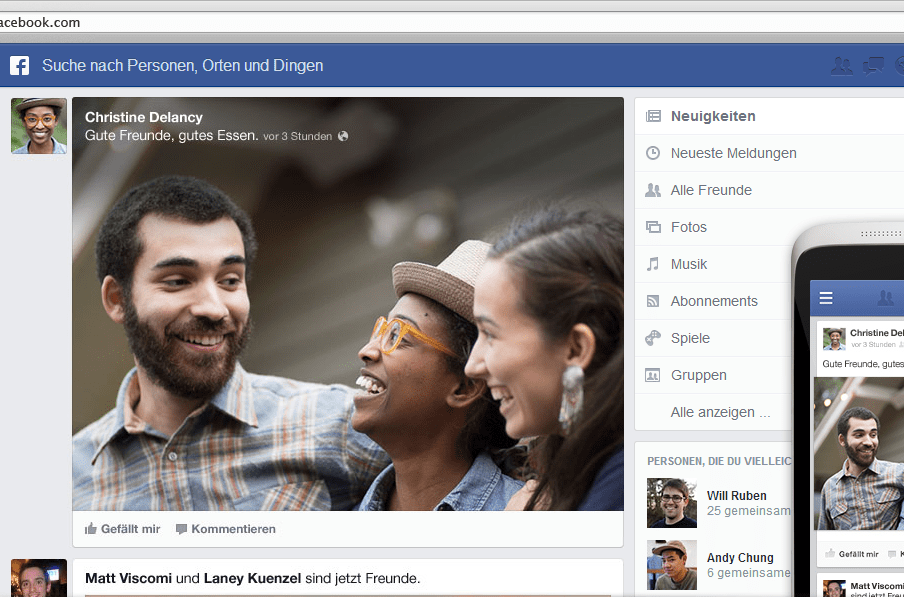904x597 pixels.
Task: Click the Gefällt mir button on the post
Action: [x=122, y=528]
